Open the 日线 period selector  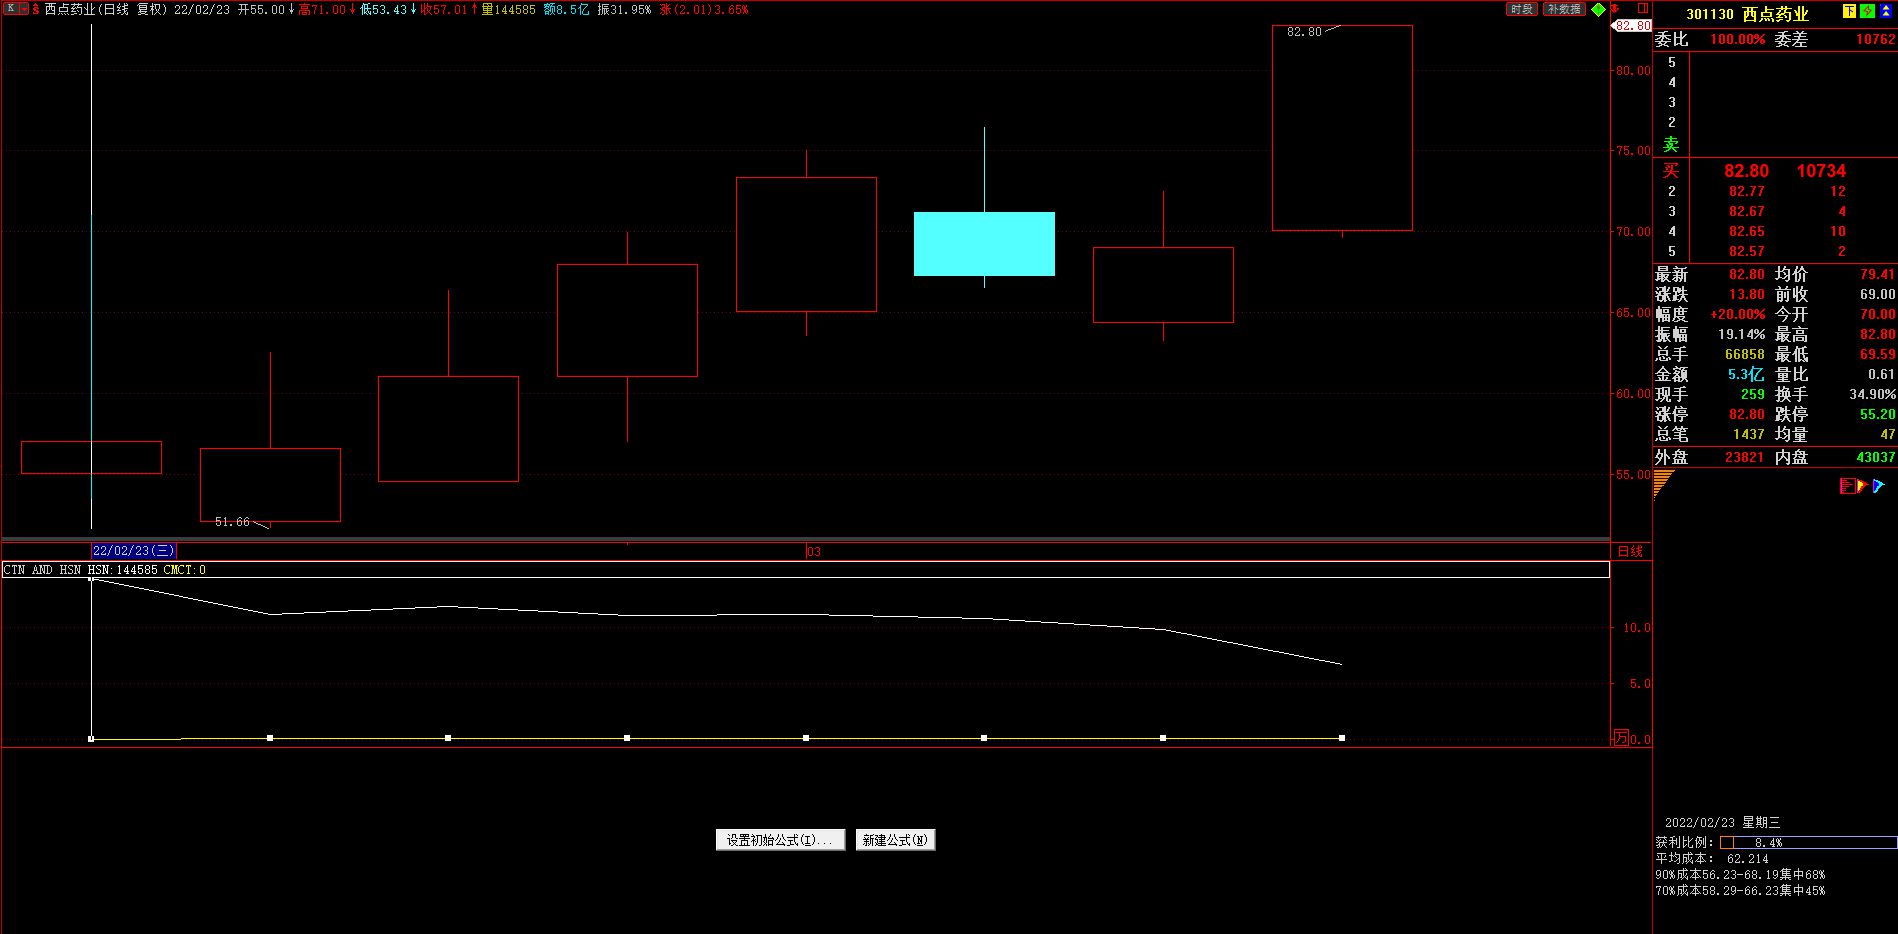tap(1630, 551)
